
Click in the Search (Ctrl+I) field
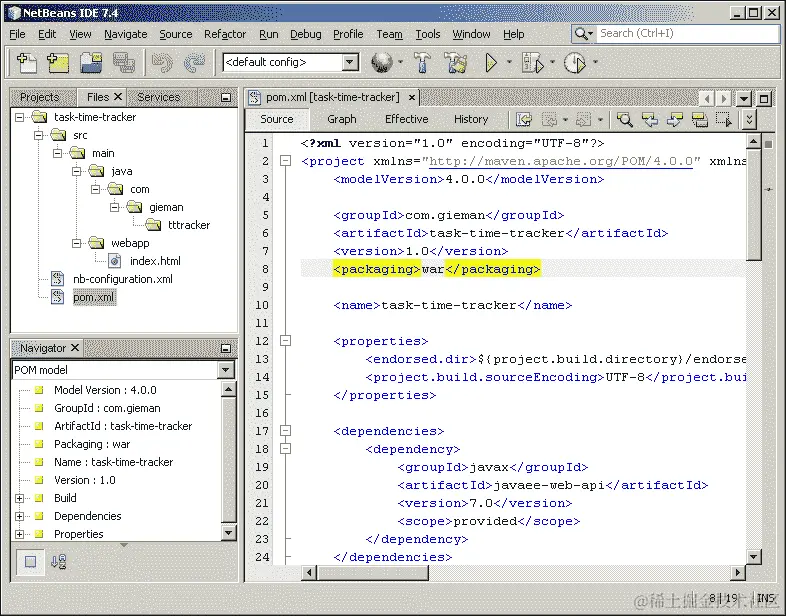click(688, 34)
